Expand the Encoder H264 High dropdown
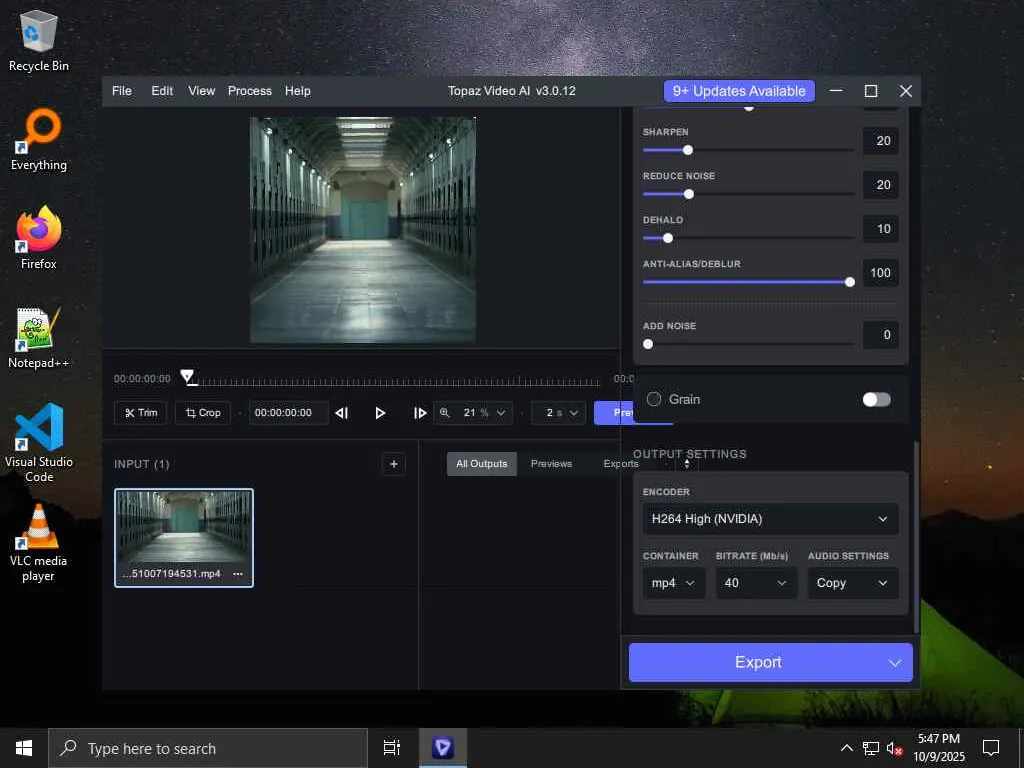This screenshot has height=768, width=1024. click(770, 519)
